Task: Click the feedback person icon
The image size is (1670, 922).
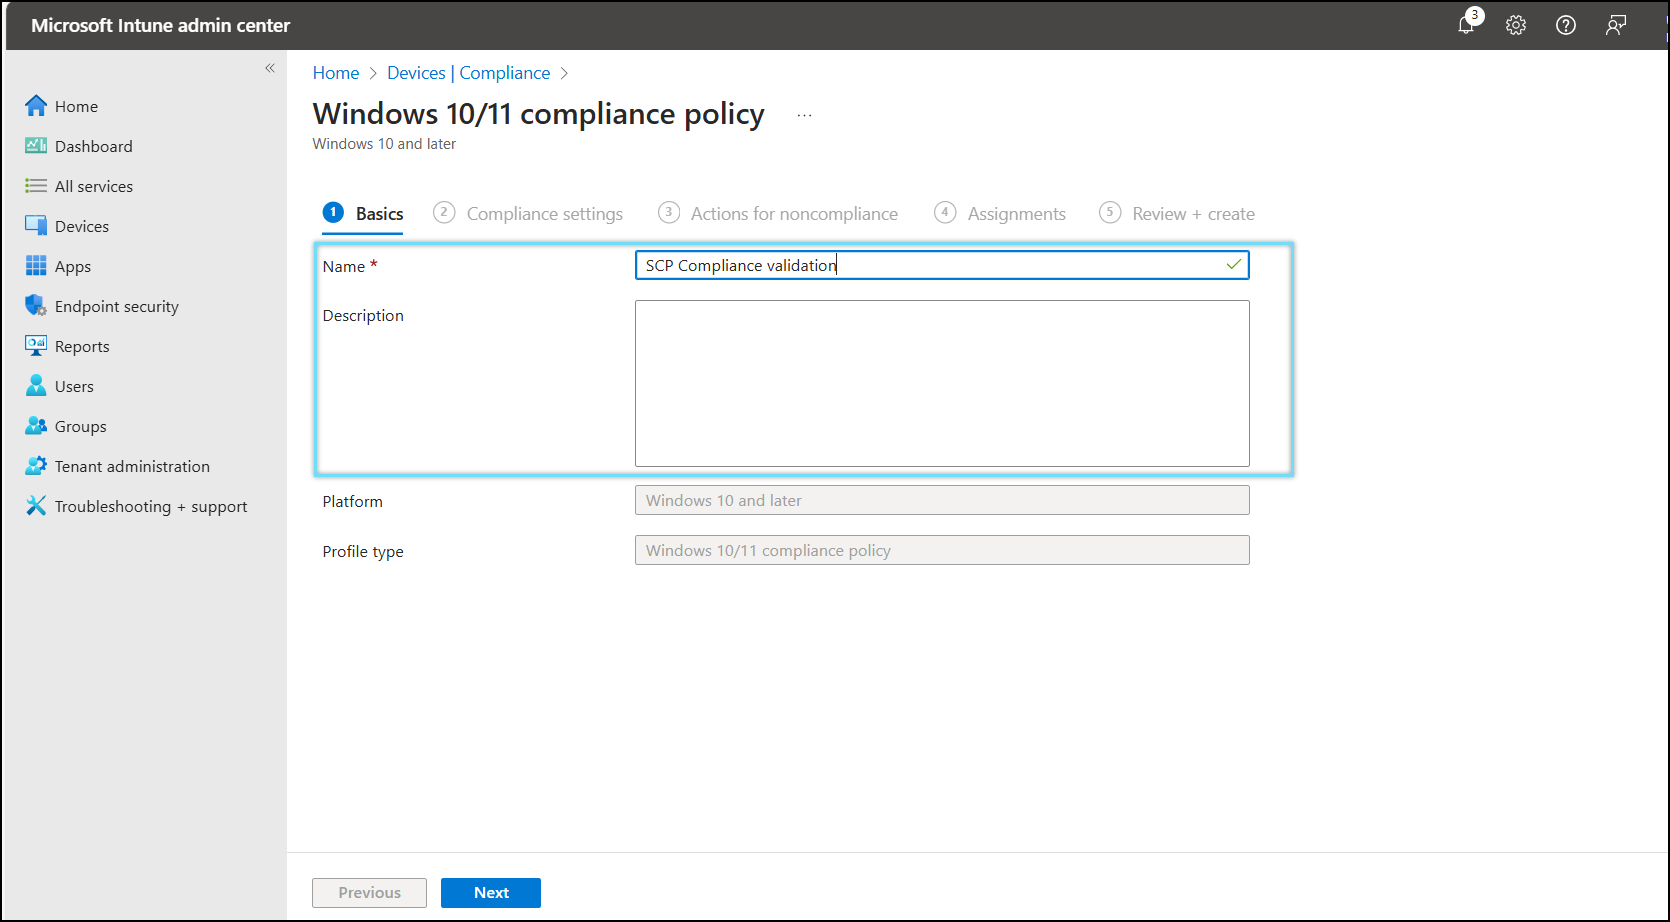Action: pos(1616,25)
